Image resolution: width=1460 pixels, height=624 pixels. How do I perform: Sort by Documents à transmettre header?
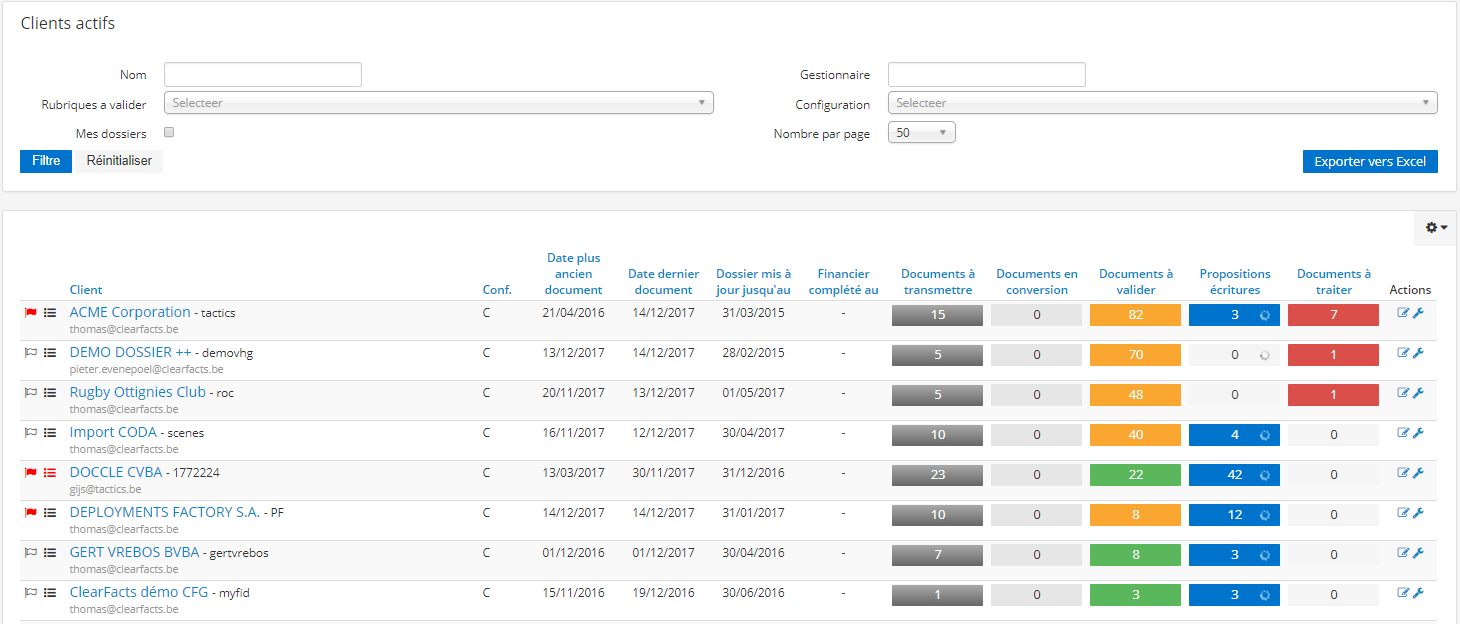pos(938,282)
